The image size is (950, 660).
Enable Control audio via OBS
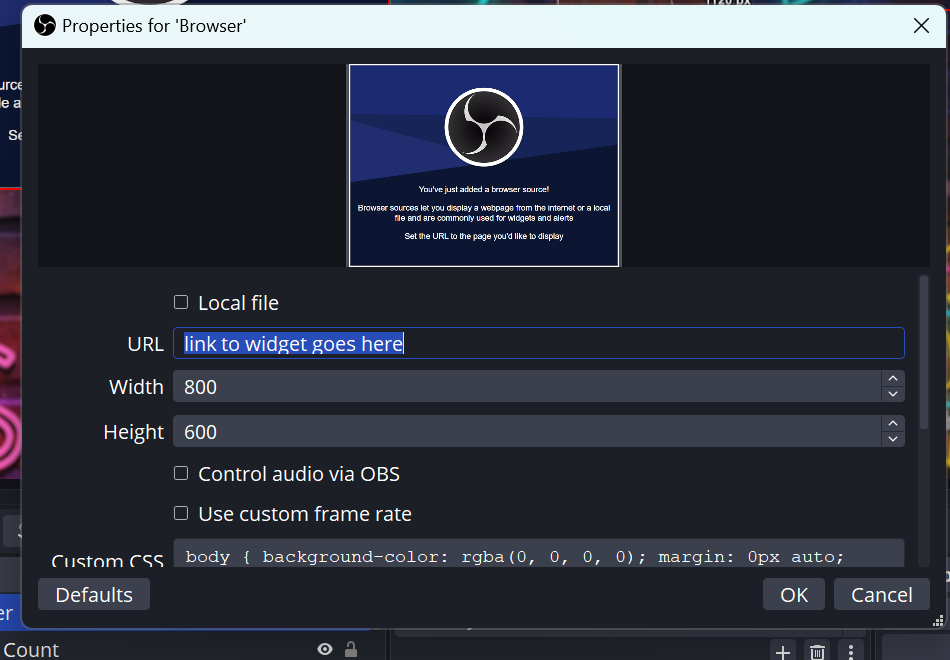click(181, 474)
